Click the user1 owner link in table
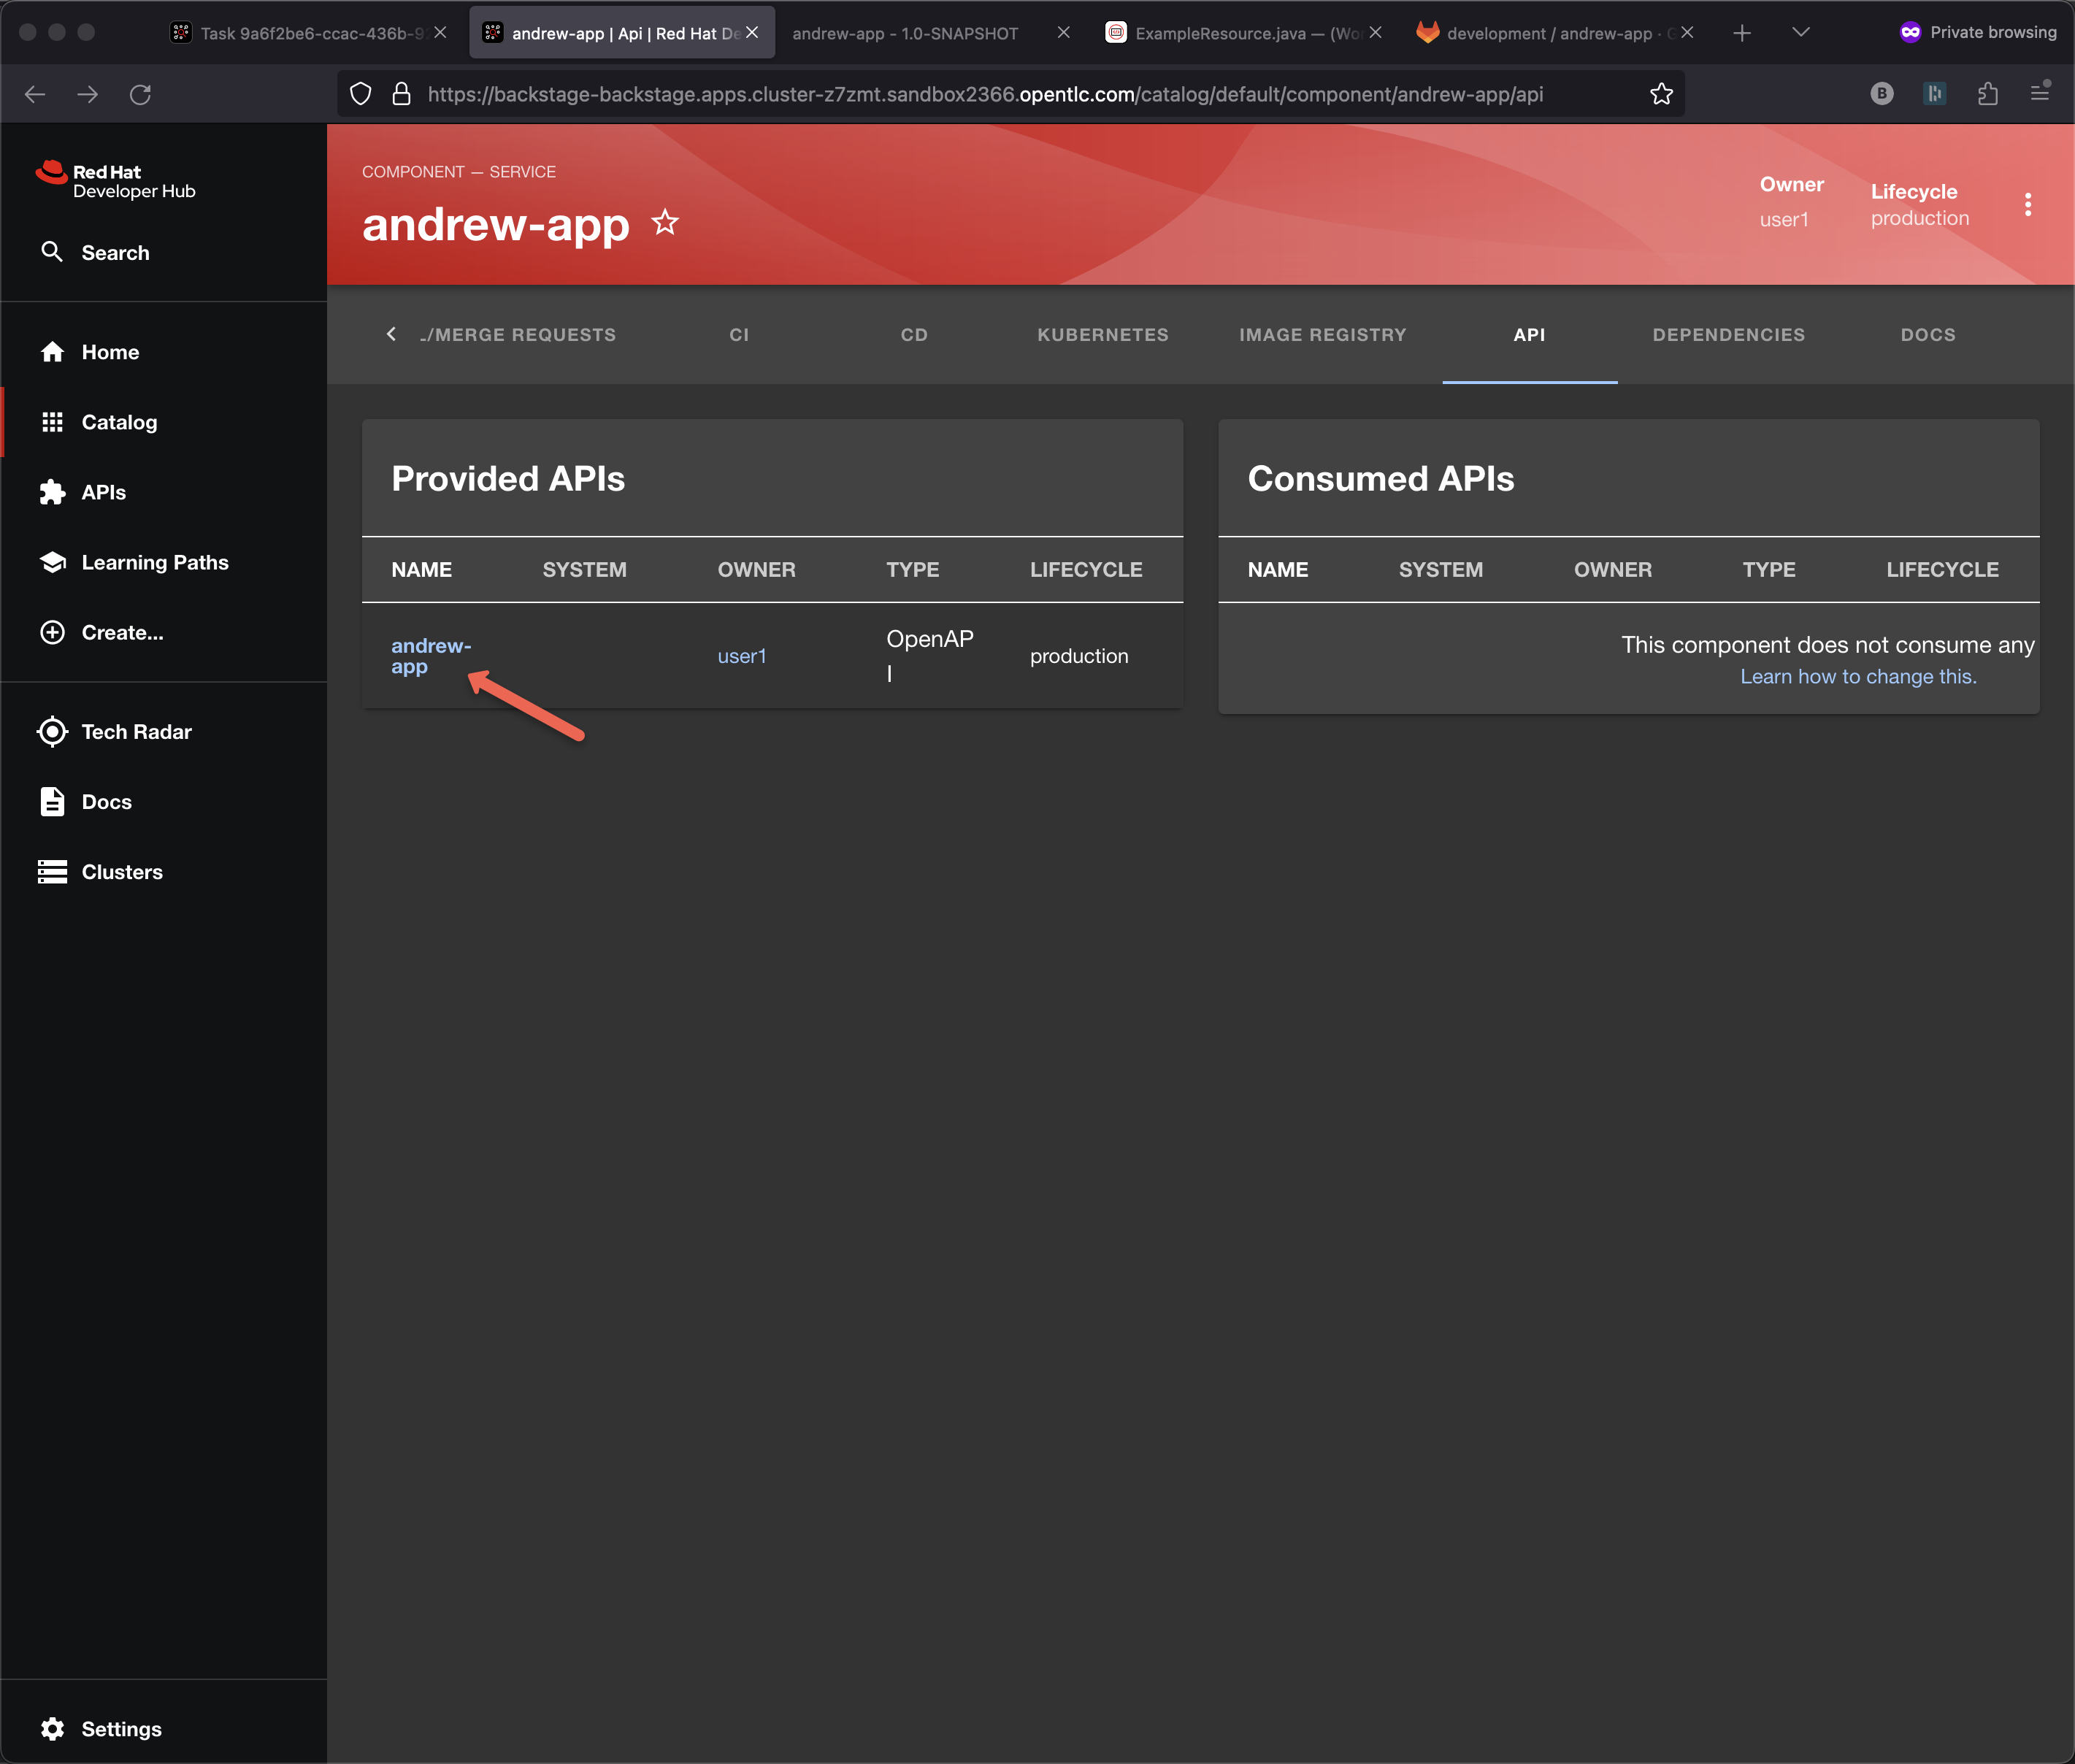2075x1764 pixels. pyautogui.click(x=742, y=656)
